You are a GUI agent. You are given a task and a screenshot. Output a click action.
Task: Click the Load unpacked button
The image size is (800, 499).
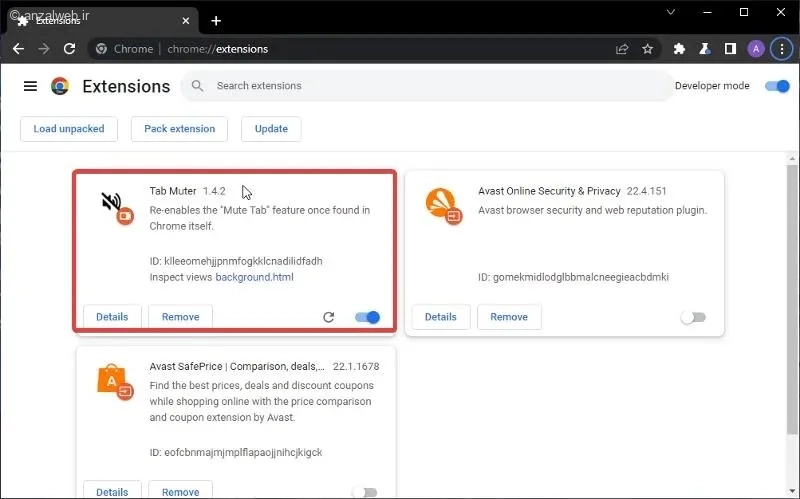pos(69,129)
